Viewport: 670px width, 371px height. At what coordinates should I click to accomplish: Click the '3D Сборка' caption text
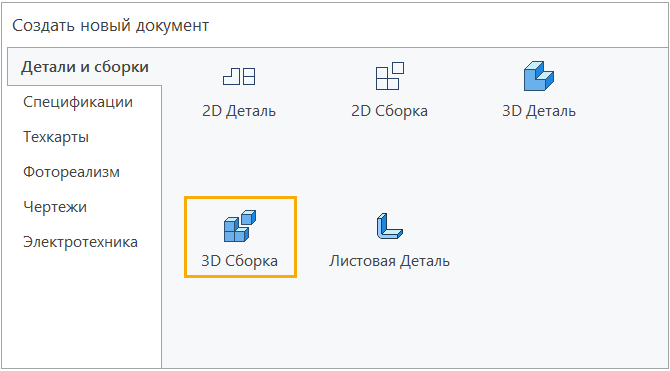[240, 261]
